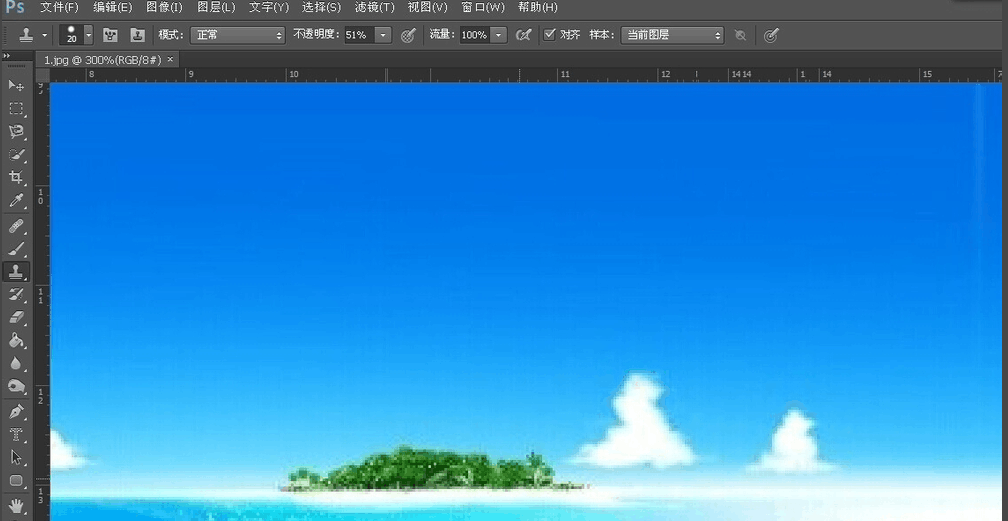Open the 编辑(E) menu

(x=112, y=8)
